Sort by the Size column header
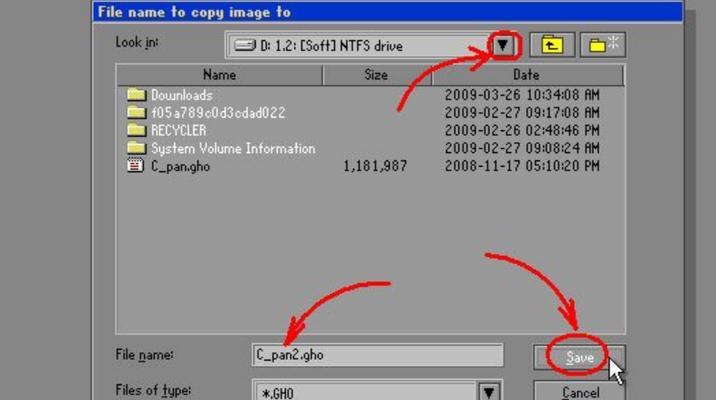 (376, 75)
